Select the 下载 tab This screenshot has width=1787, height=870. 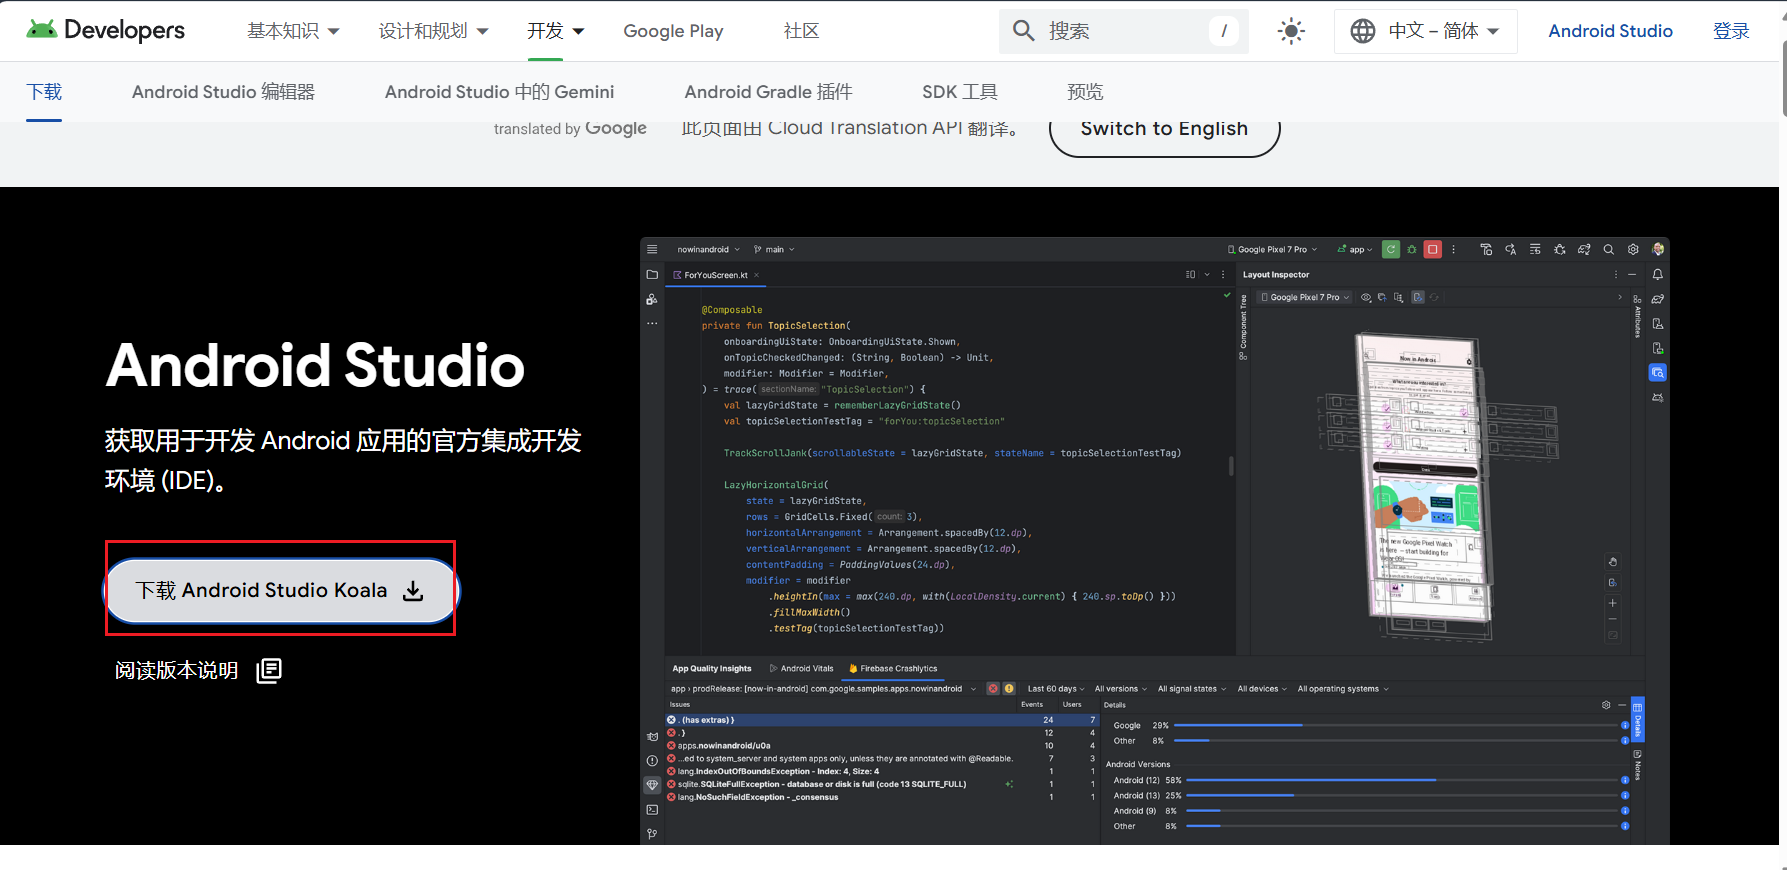[x=44, y=92]
